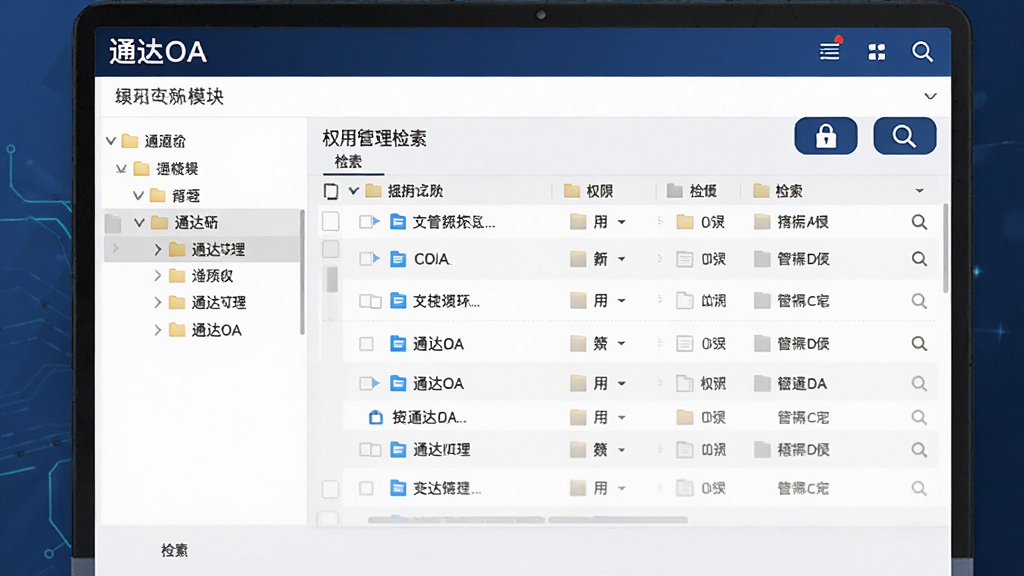Click the magnifier in the 文管 row
Image resolution: width=1024 pixels, height=576 pixels.
(919, 222)
